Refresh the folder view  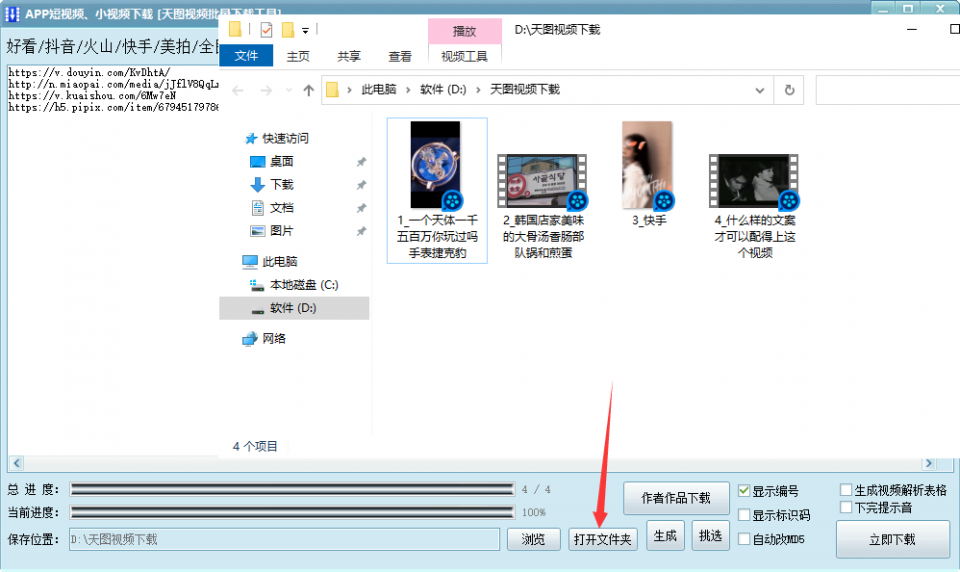(789, 91)
